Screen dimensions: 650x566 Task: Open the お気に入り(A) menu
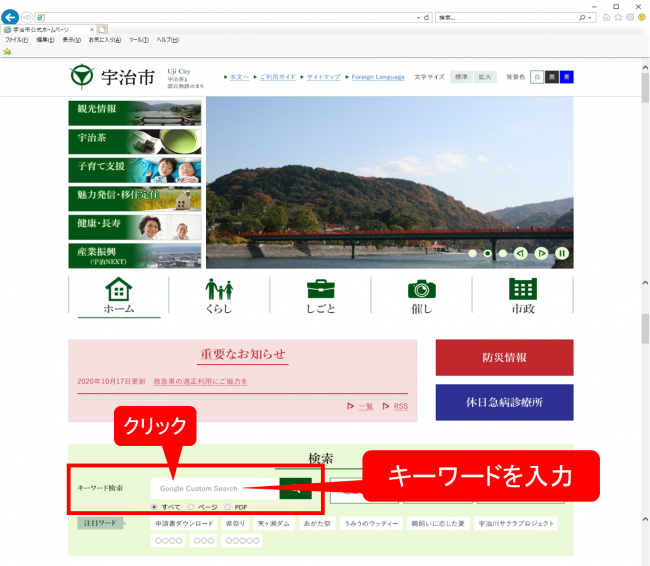[105, 40]
